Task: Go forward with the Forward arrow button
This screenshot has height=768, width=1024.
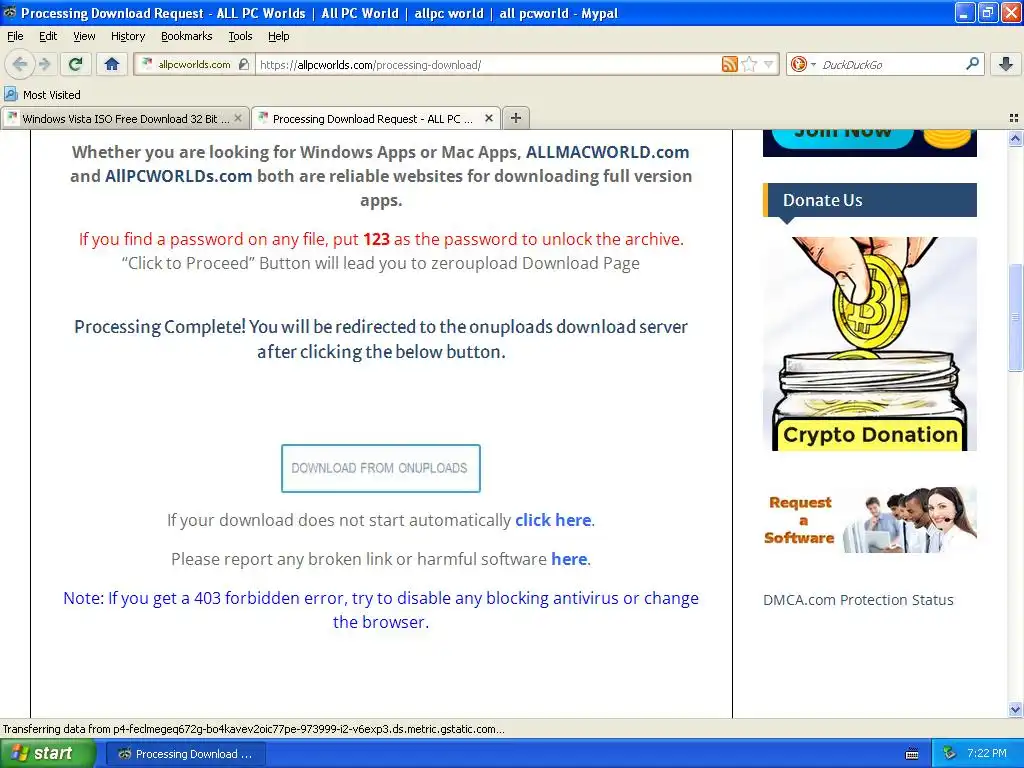Action: tap(44, 64)
